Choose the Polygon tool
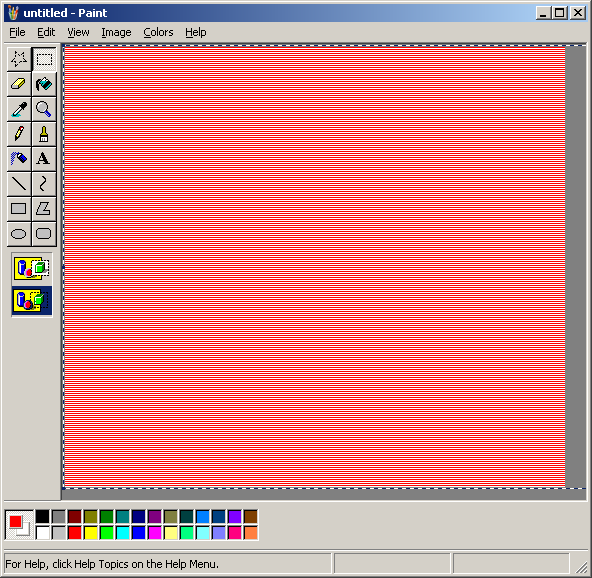The height and width of the screenshot is (578, 592). [44, 208]
